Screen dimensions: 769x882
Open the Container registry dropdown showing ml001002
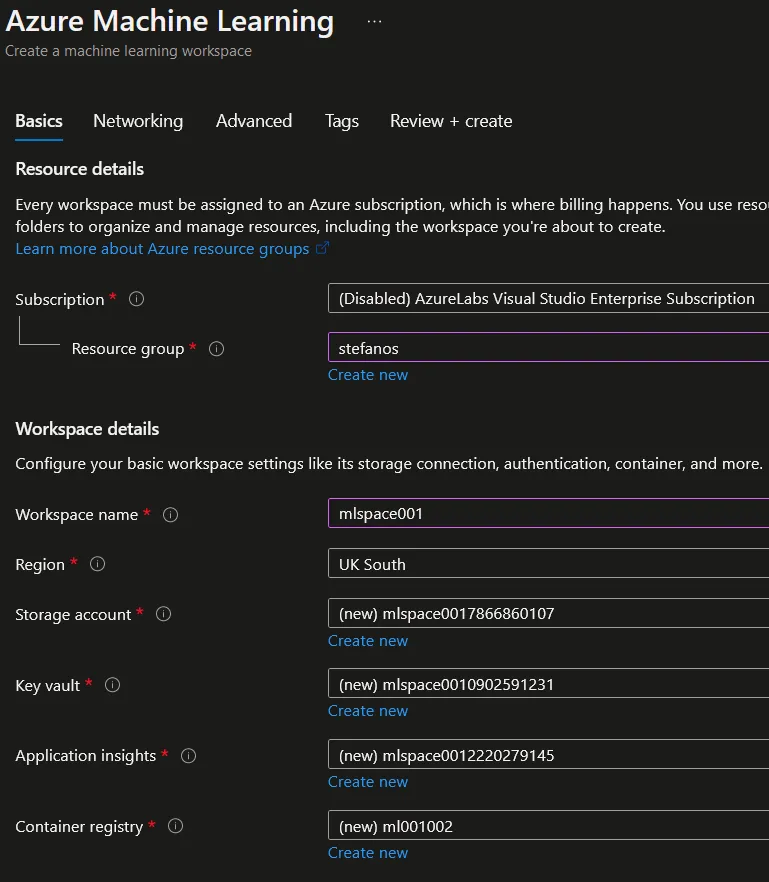click(x=548, y=826)
